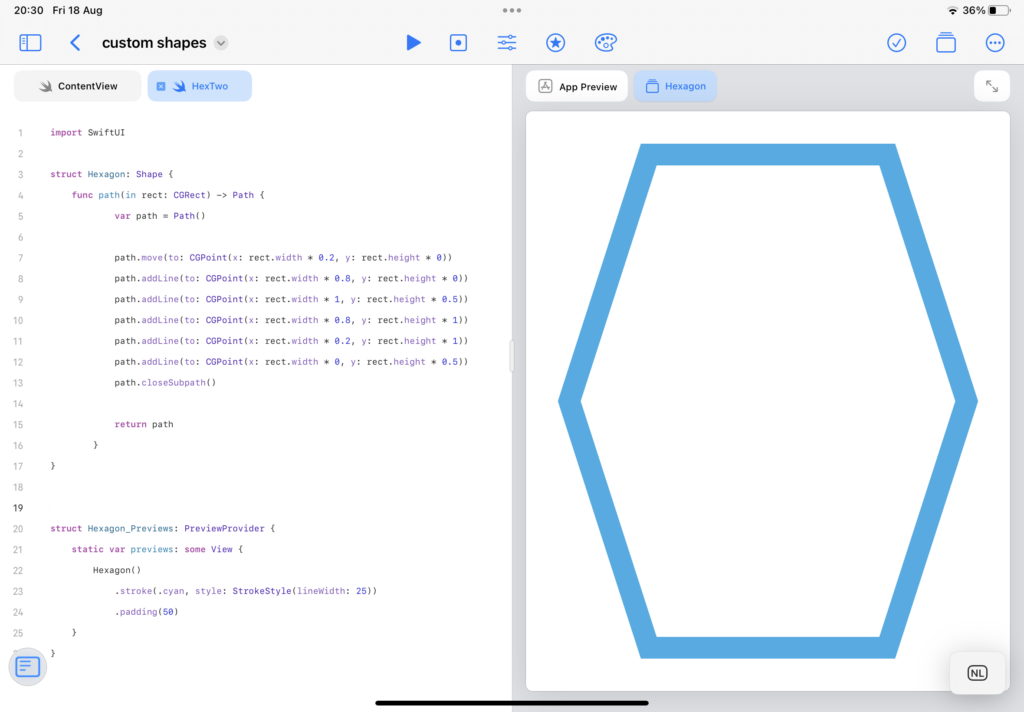This screenshot has width=1024, height=712.
Task: Expand the preview to fullscreen
Action: pyautogui.click(x=991, y=86)
